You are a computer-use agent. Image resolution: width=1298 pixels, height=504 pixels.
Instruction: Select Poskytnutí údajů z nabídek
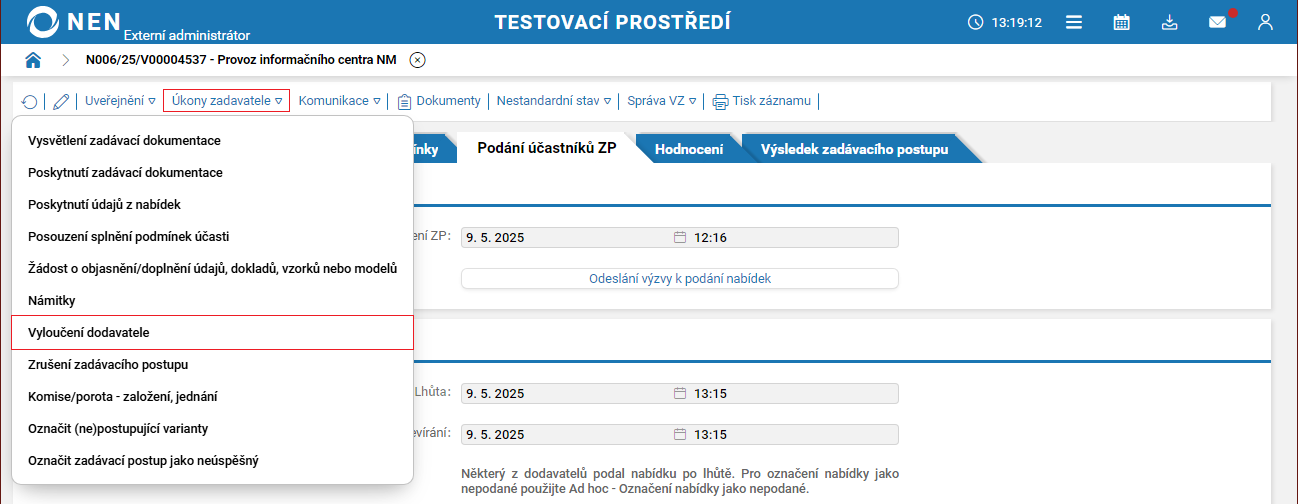point(212,204)
